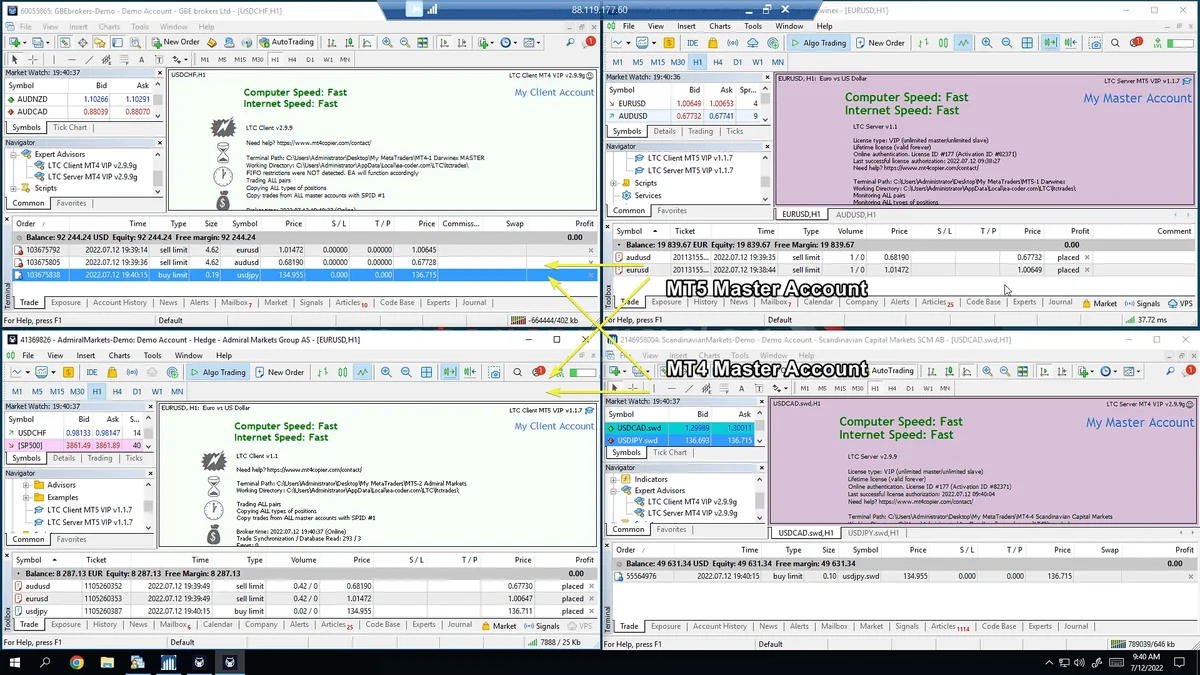Select D1 timeframe in Admiral Markets window
This screenshot has height=675, width=1200.
point(137,392)
